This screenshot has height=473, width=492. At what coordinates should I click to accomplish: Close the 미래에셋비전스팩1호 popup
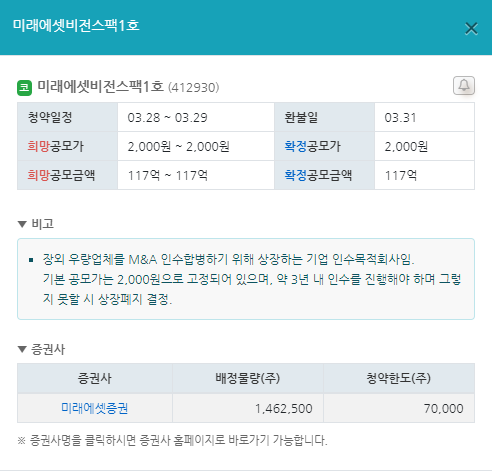click(471, 29)
